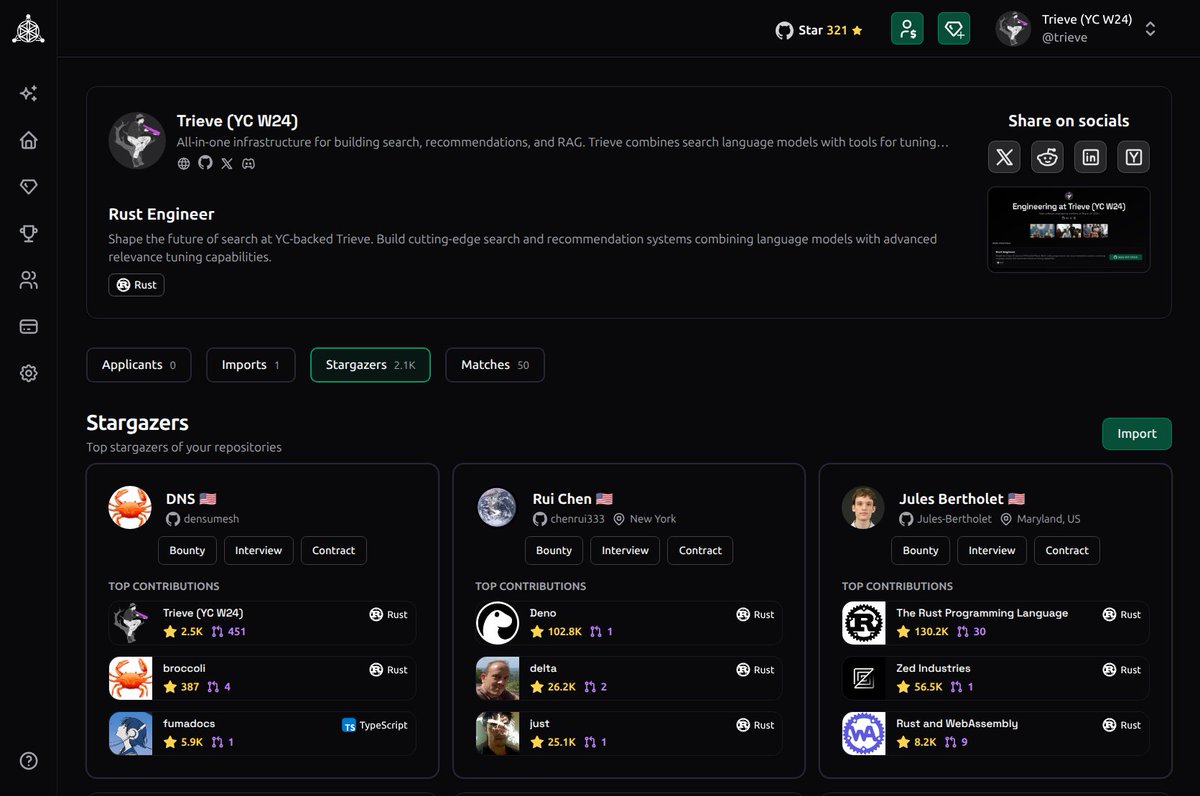Open the credit card icon in sidebar
The image size is (1200, 796).
coord(29,326)
